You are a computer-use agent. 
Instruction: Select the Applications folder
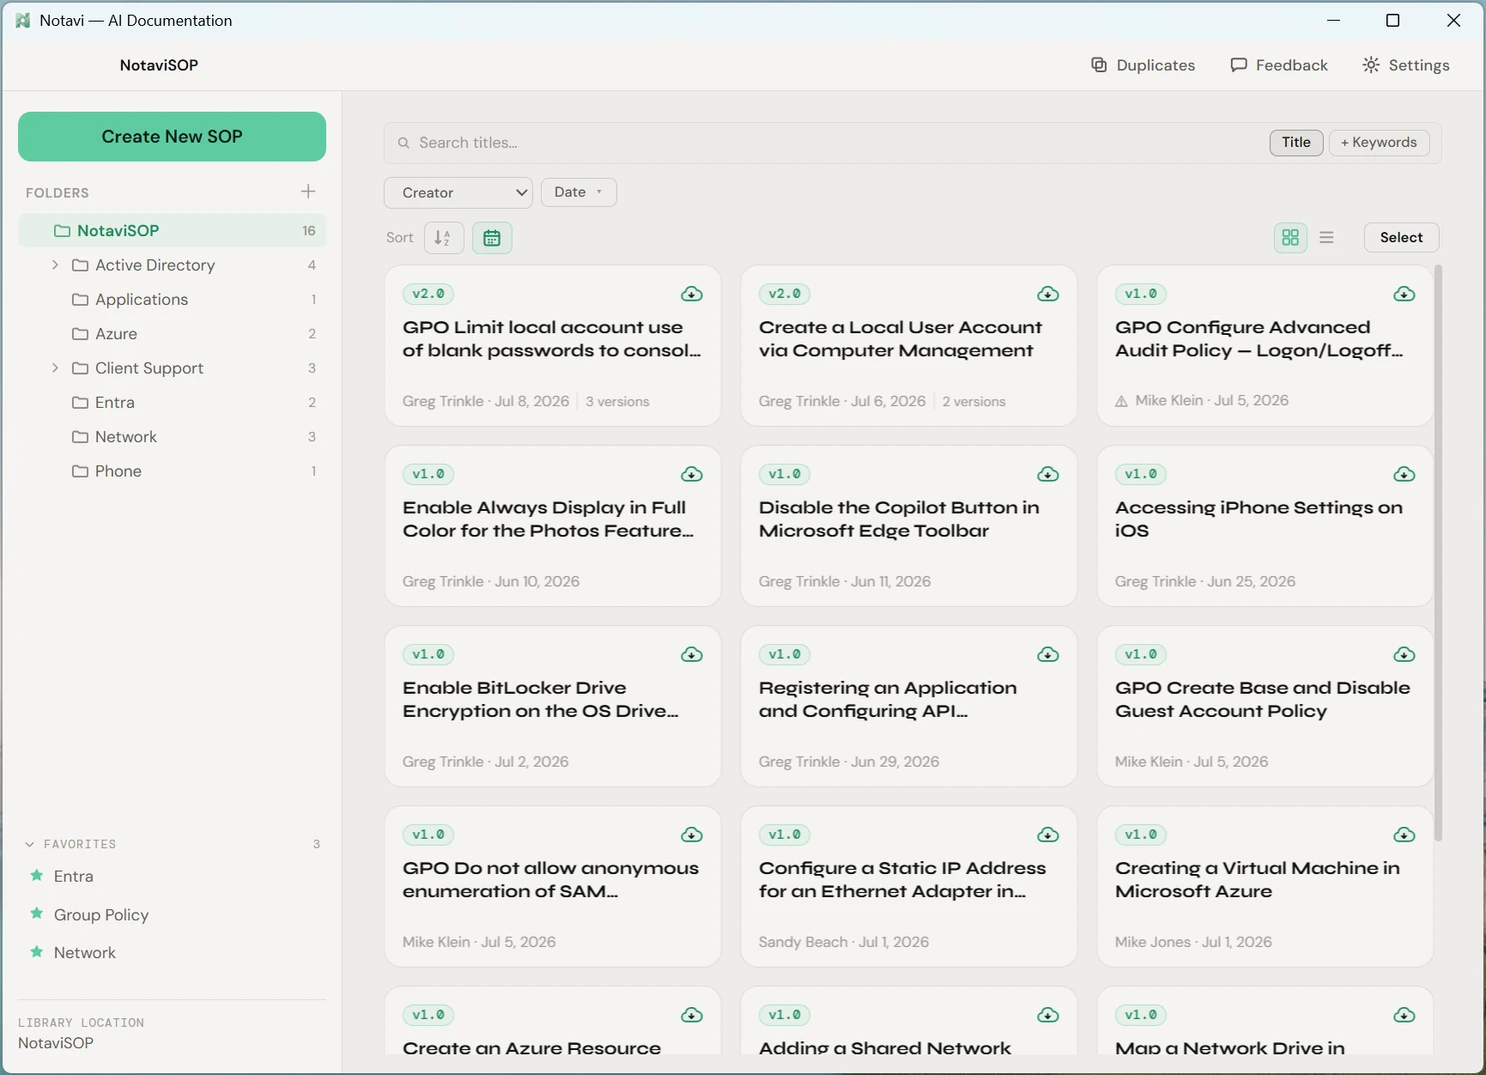point(172,299)
